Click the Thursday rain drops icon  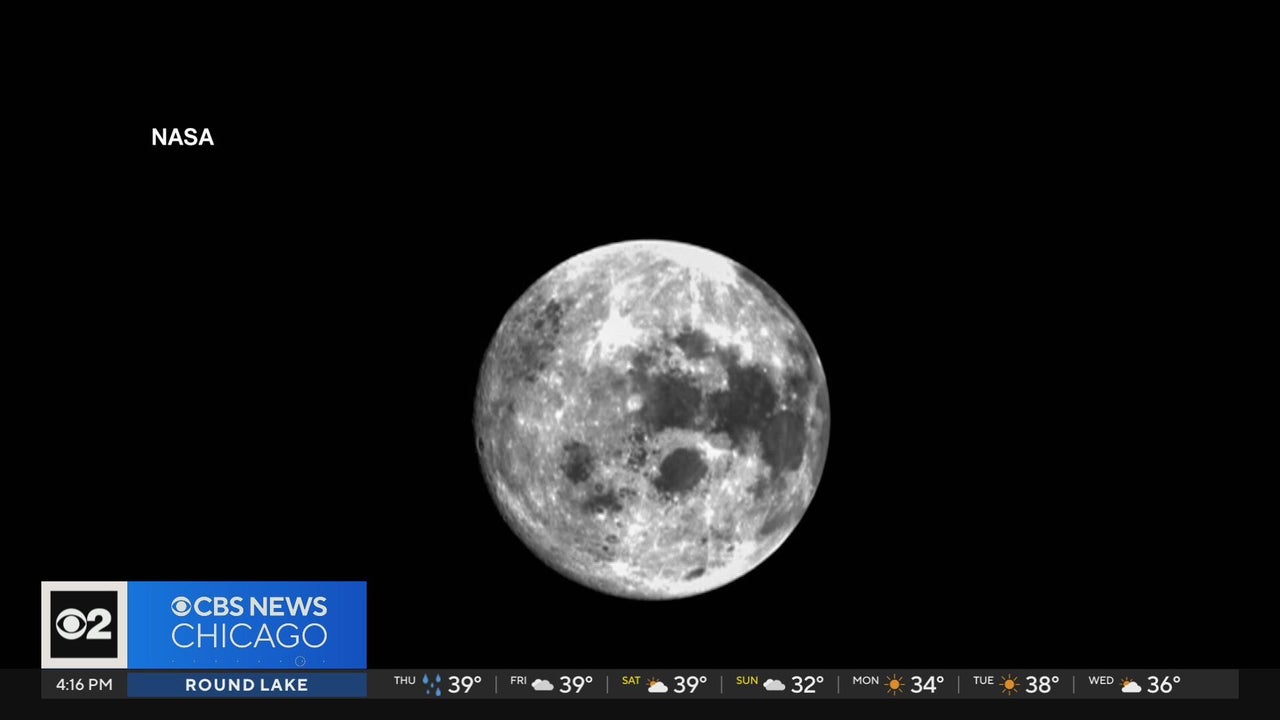[x=432, y=685]
